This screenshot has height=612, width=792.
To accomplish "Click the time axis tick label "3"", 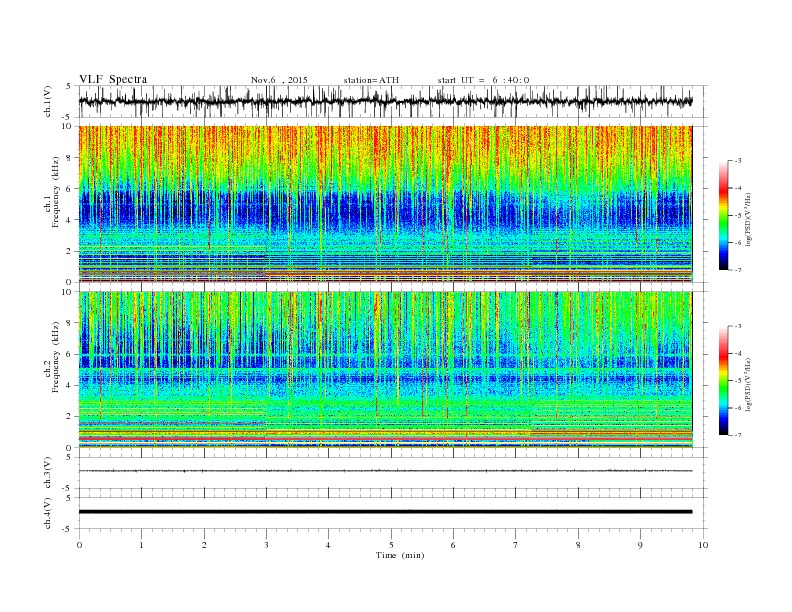I will [266, 545].
